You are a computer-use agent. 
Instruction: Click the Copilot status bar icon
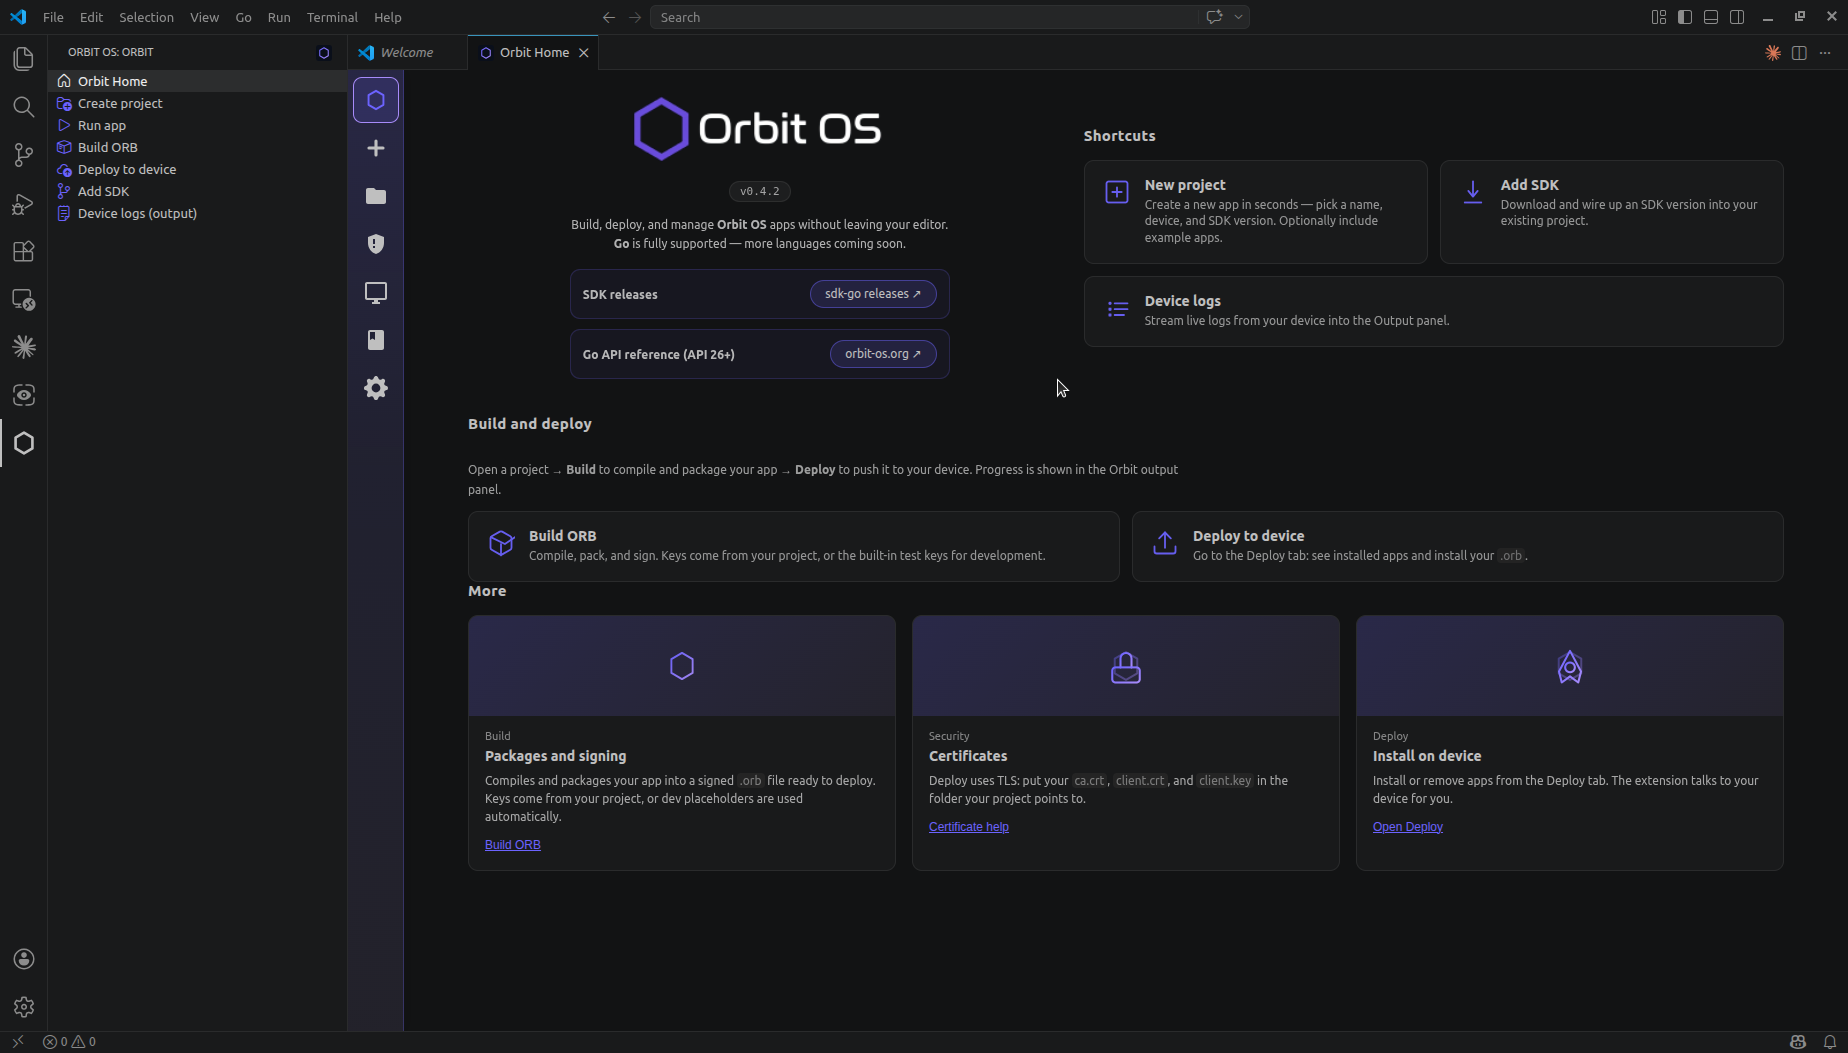coord(1798,1042)
